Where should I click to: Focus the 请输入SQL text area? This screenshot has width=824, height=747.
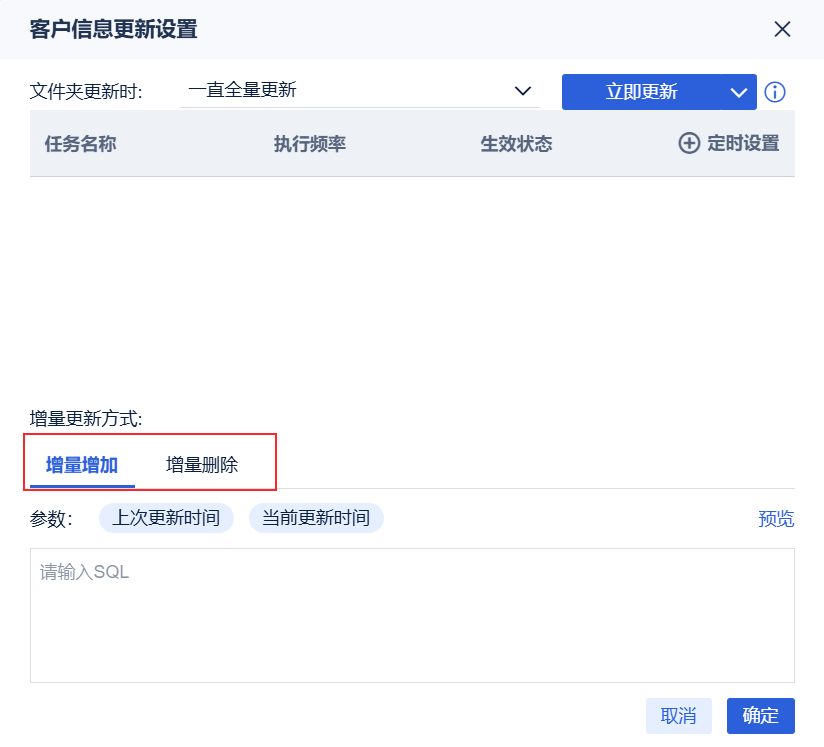coord(412,615)
